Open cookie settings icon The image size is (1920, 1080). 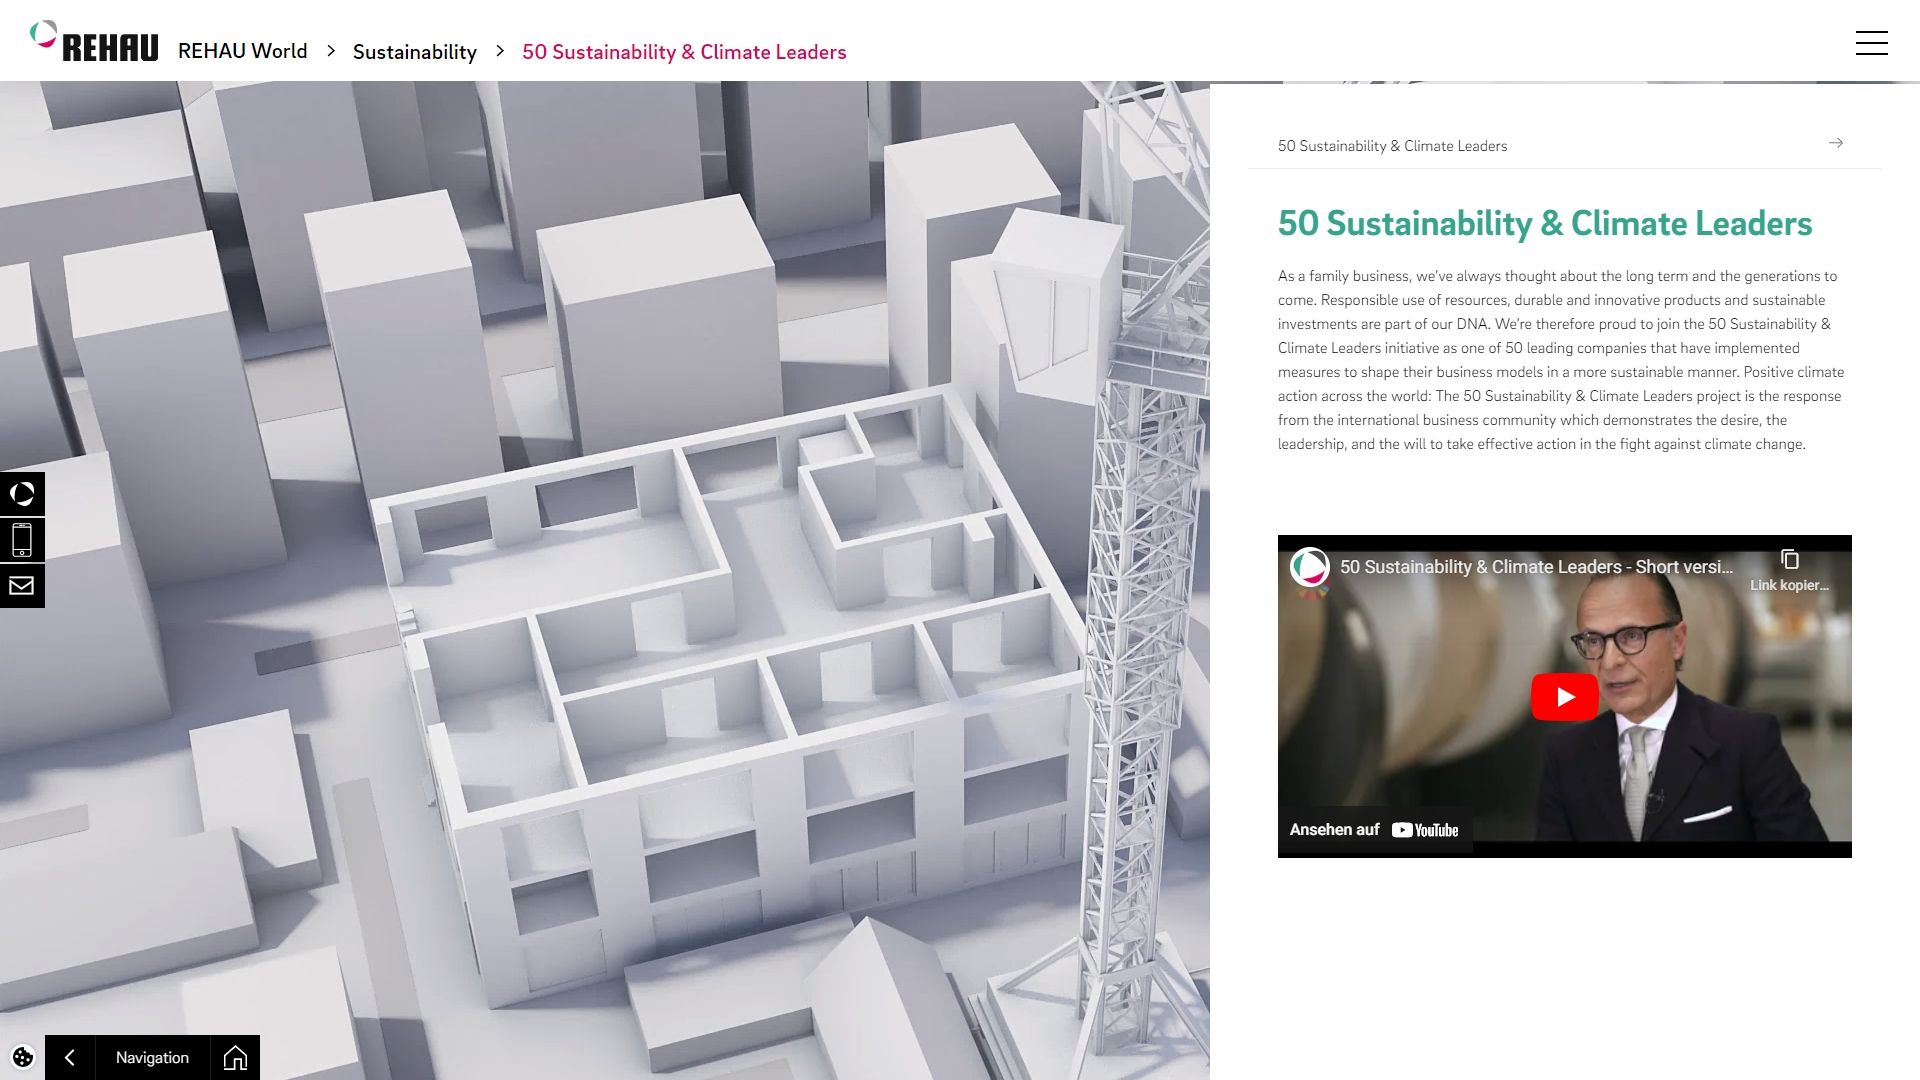click(x=23, y=1057)
